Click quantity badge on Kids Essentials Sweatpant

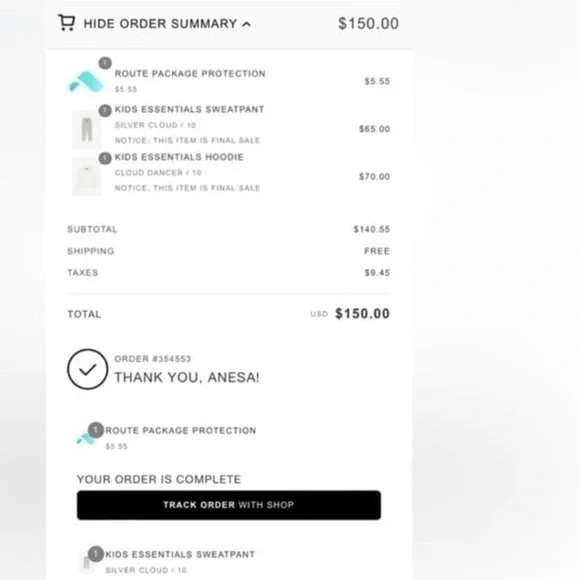coord(105,111)
